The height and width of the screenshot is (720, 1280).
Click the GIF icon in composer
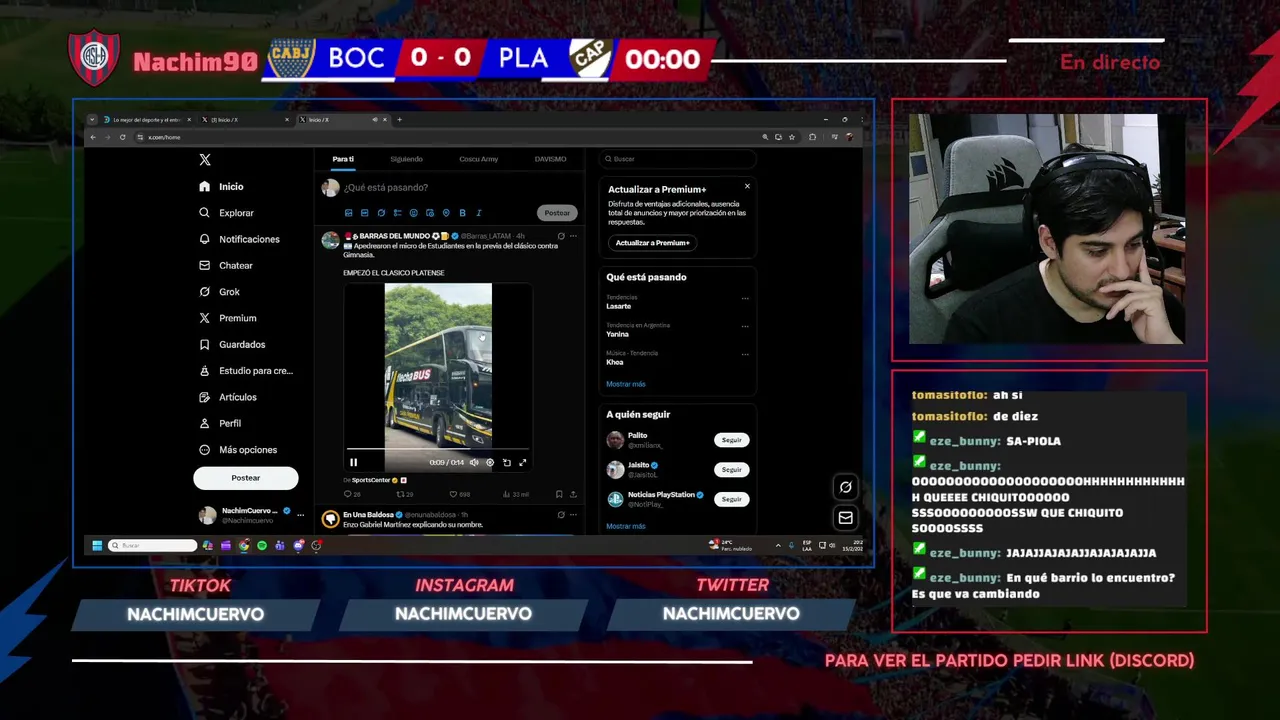(364, 213)
